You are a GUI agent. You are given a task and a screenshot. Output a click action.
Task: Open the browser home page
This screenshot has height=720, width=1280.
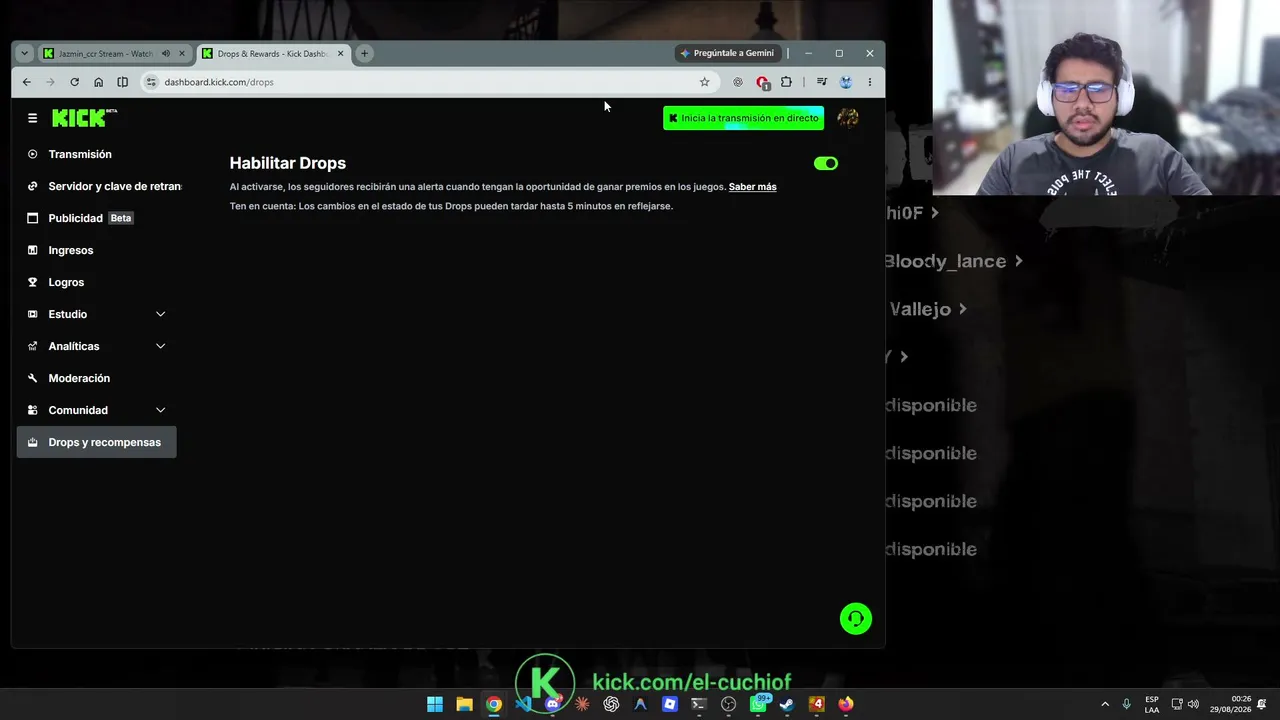coord(98,82)
